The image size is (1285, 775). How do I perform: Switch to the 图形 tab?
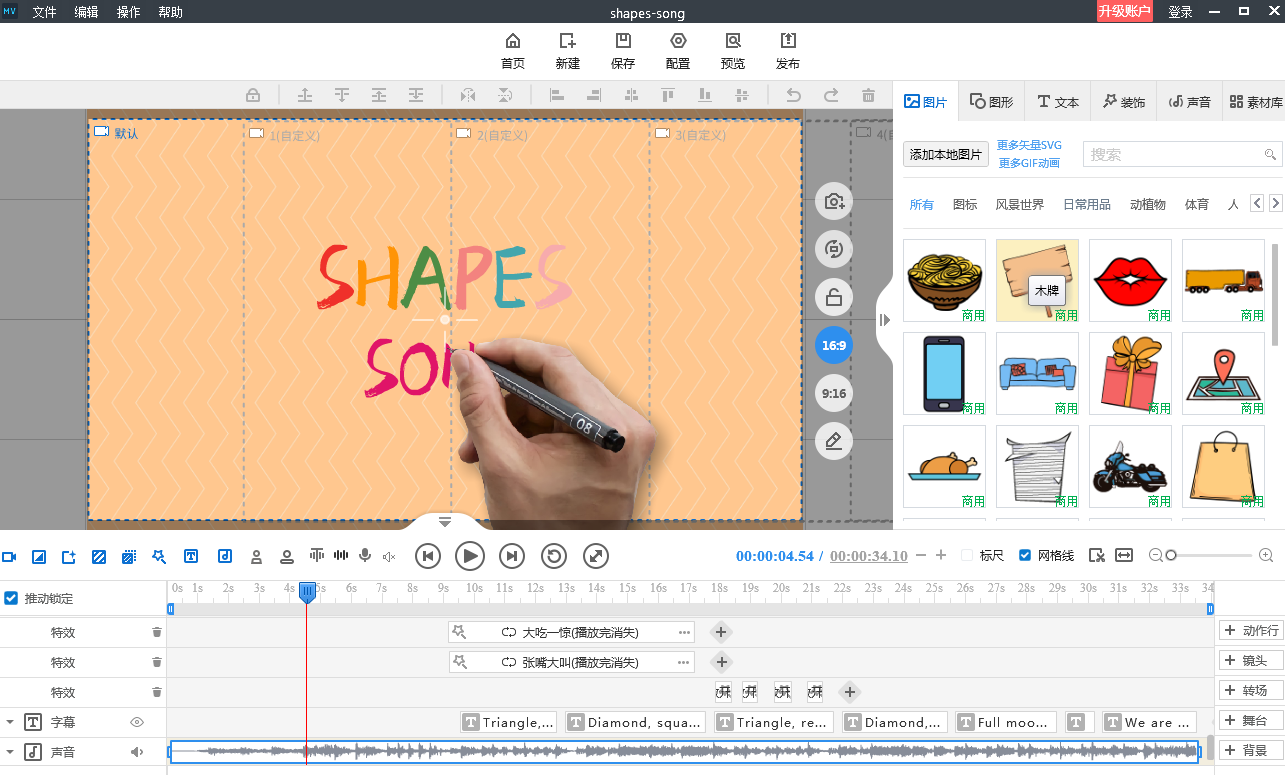[x=991, y=102]
